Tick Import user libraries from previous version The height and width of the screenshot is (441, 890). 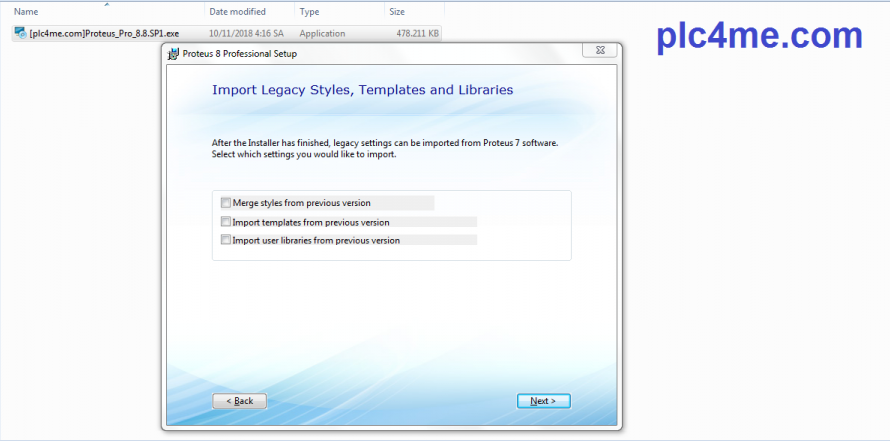coord(226,240)
